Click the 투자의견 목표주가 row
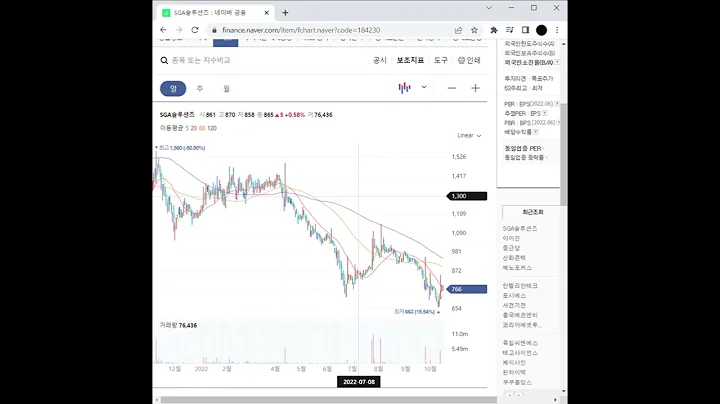 click(x=529, y=79)
